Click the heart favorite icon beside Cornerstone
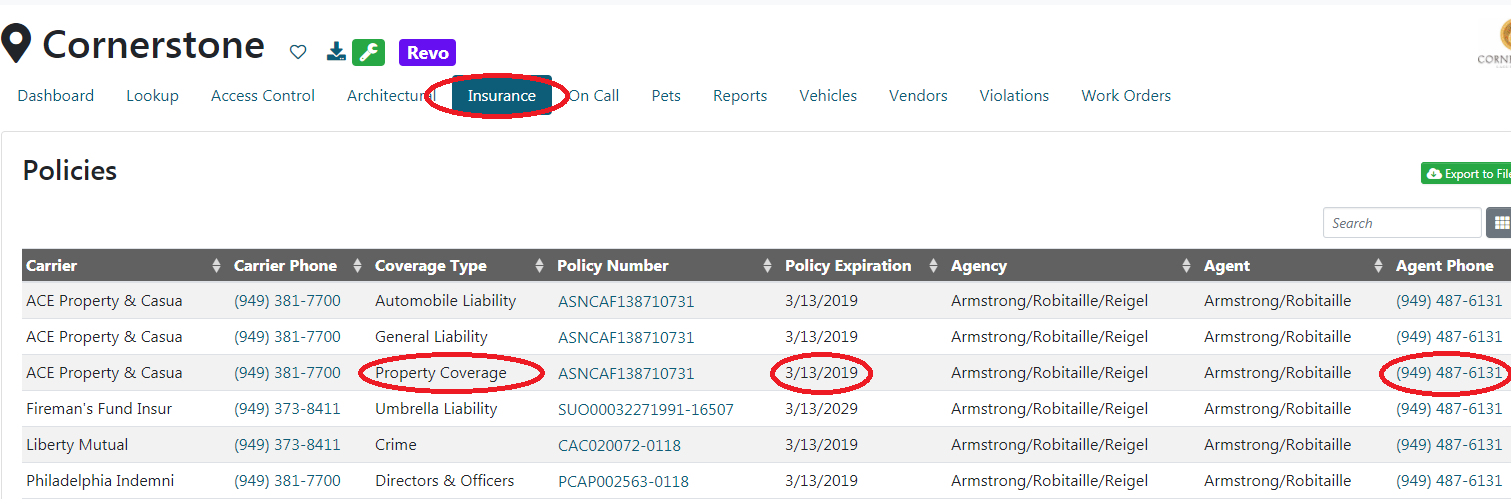This screenshot has height=499, width=1511. [x=298, y=52]
